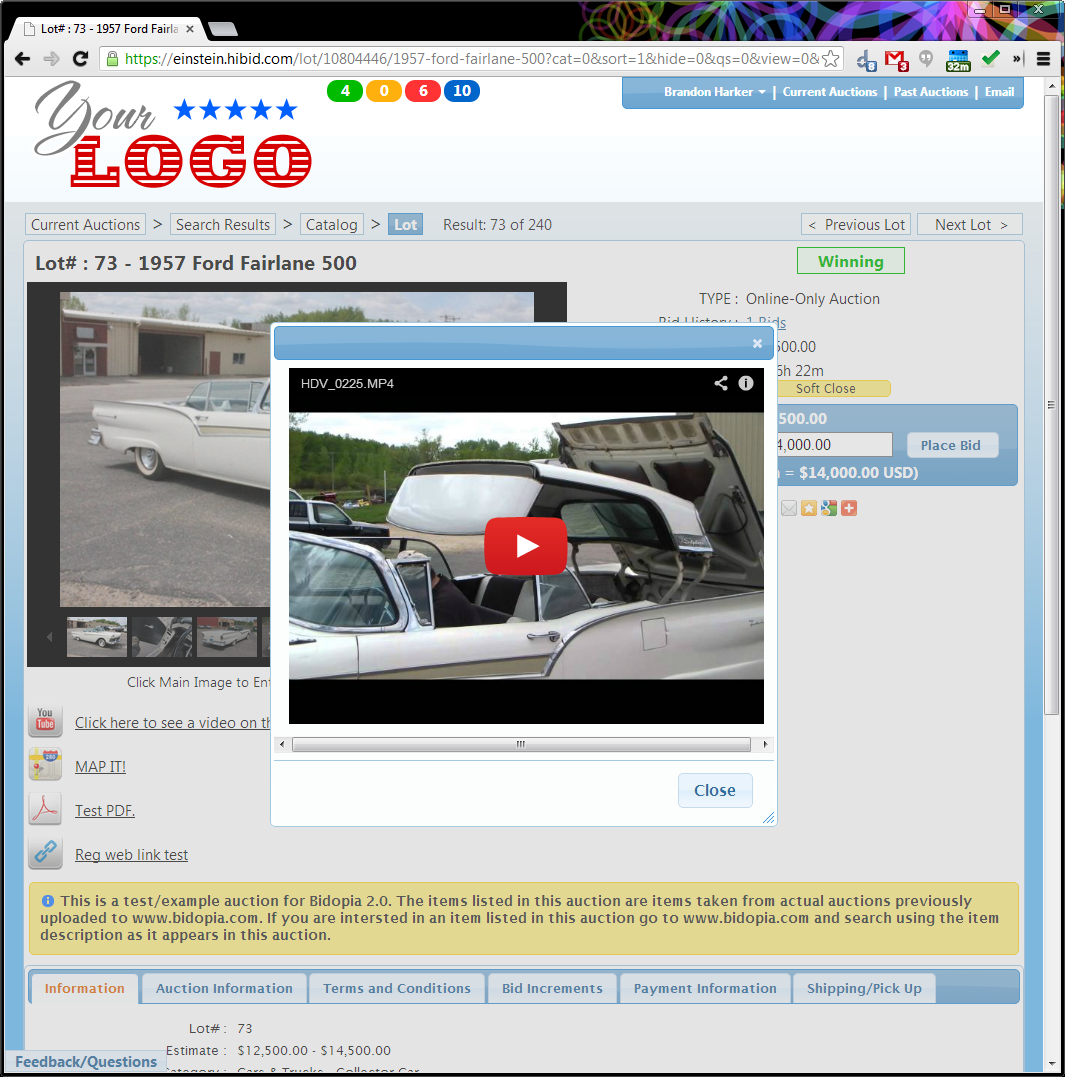The image size is (1065, 1077).
Task: Open Current Auctions in the top bar
Action: point(829,92)
